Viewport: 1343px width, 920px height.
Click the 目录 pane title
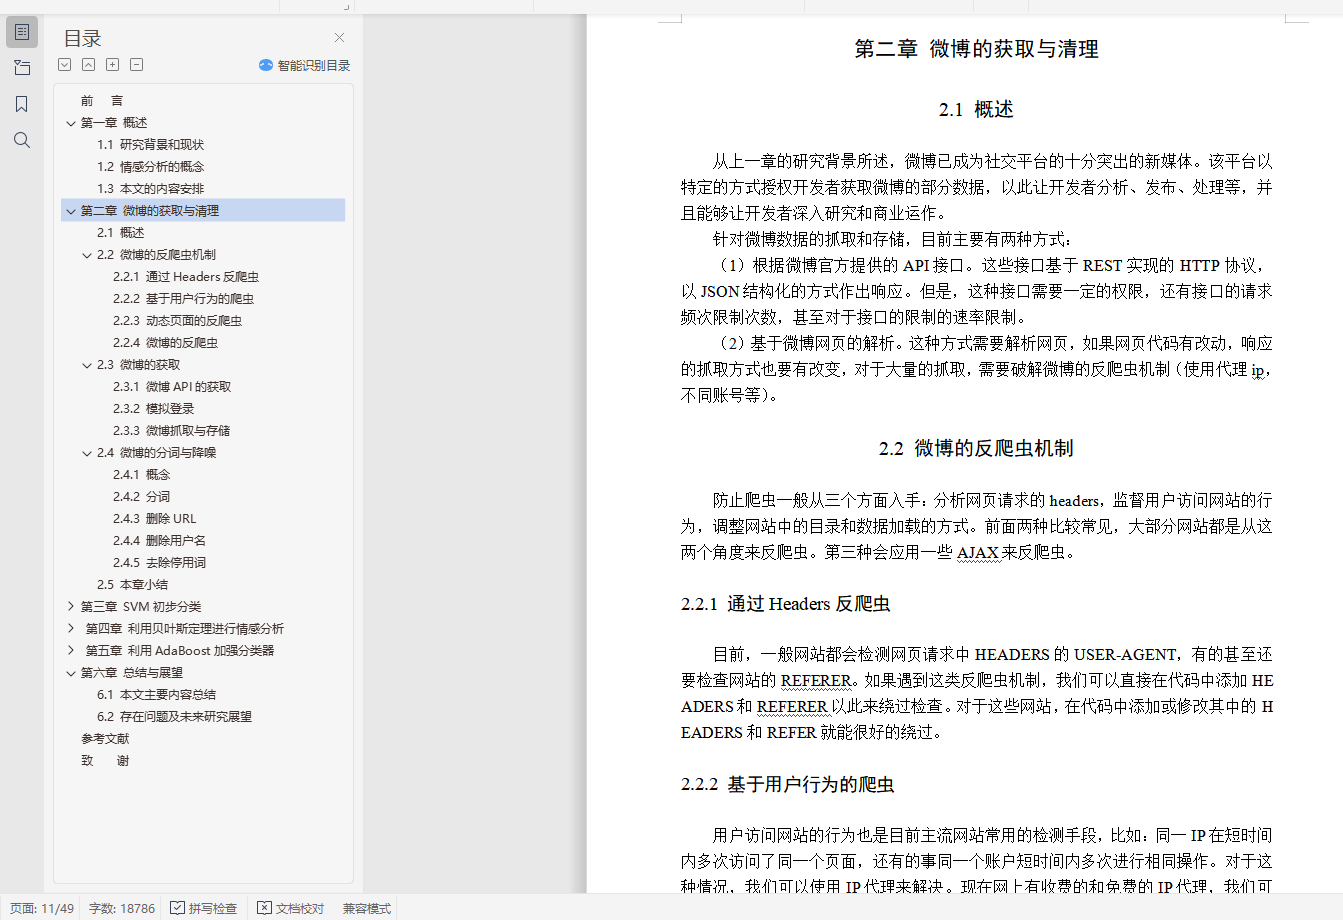pyautogui.click(x=82, y=39)
